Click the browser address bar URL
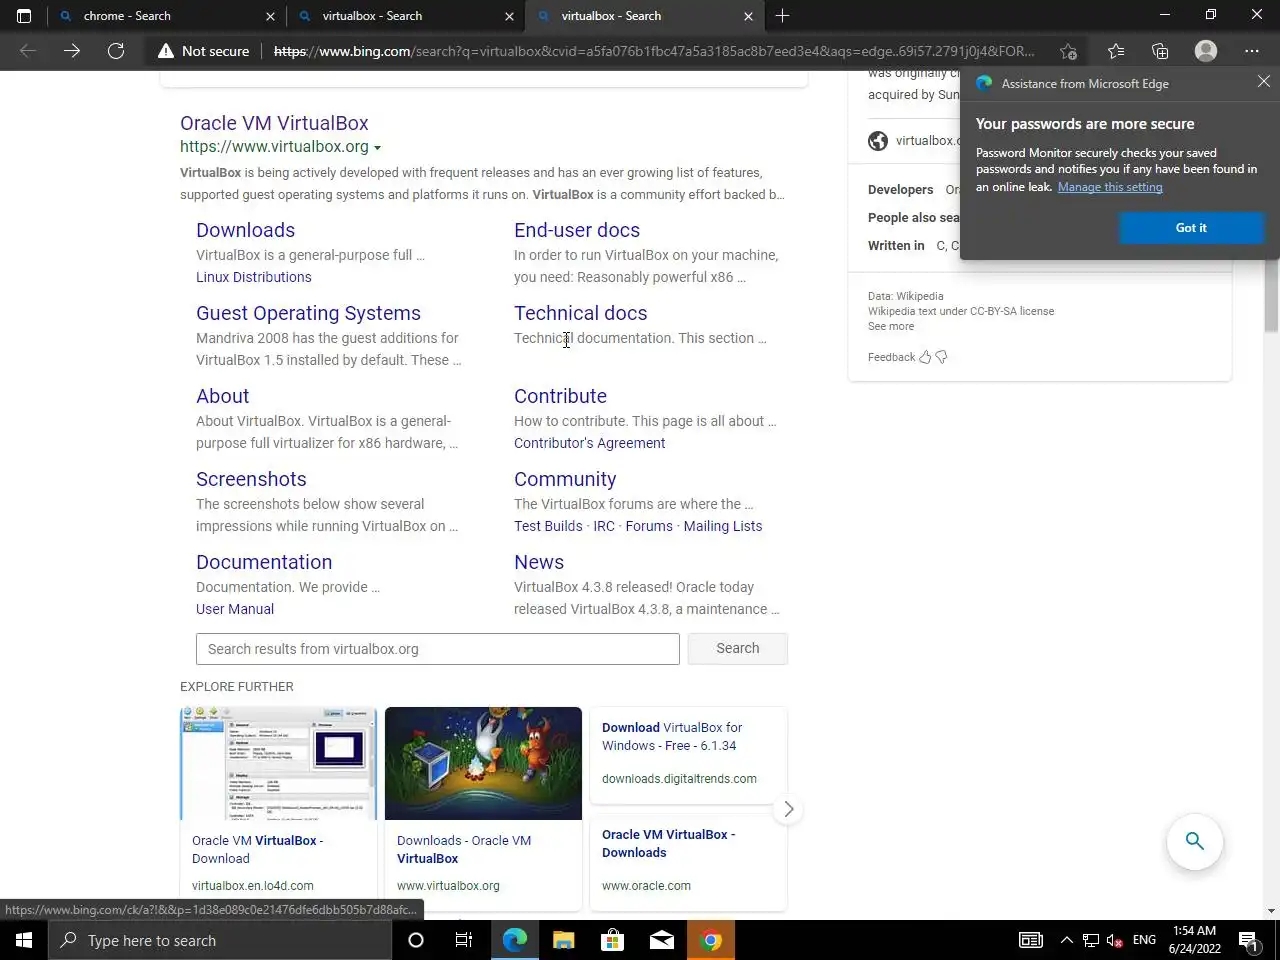Screen dimensions: 1280x960 654,51
